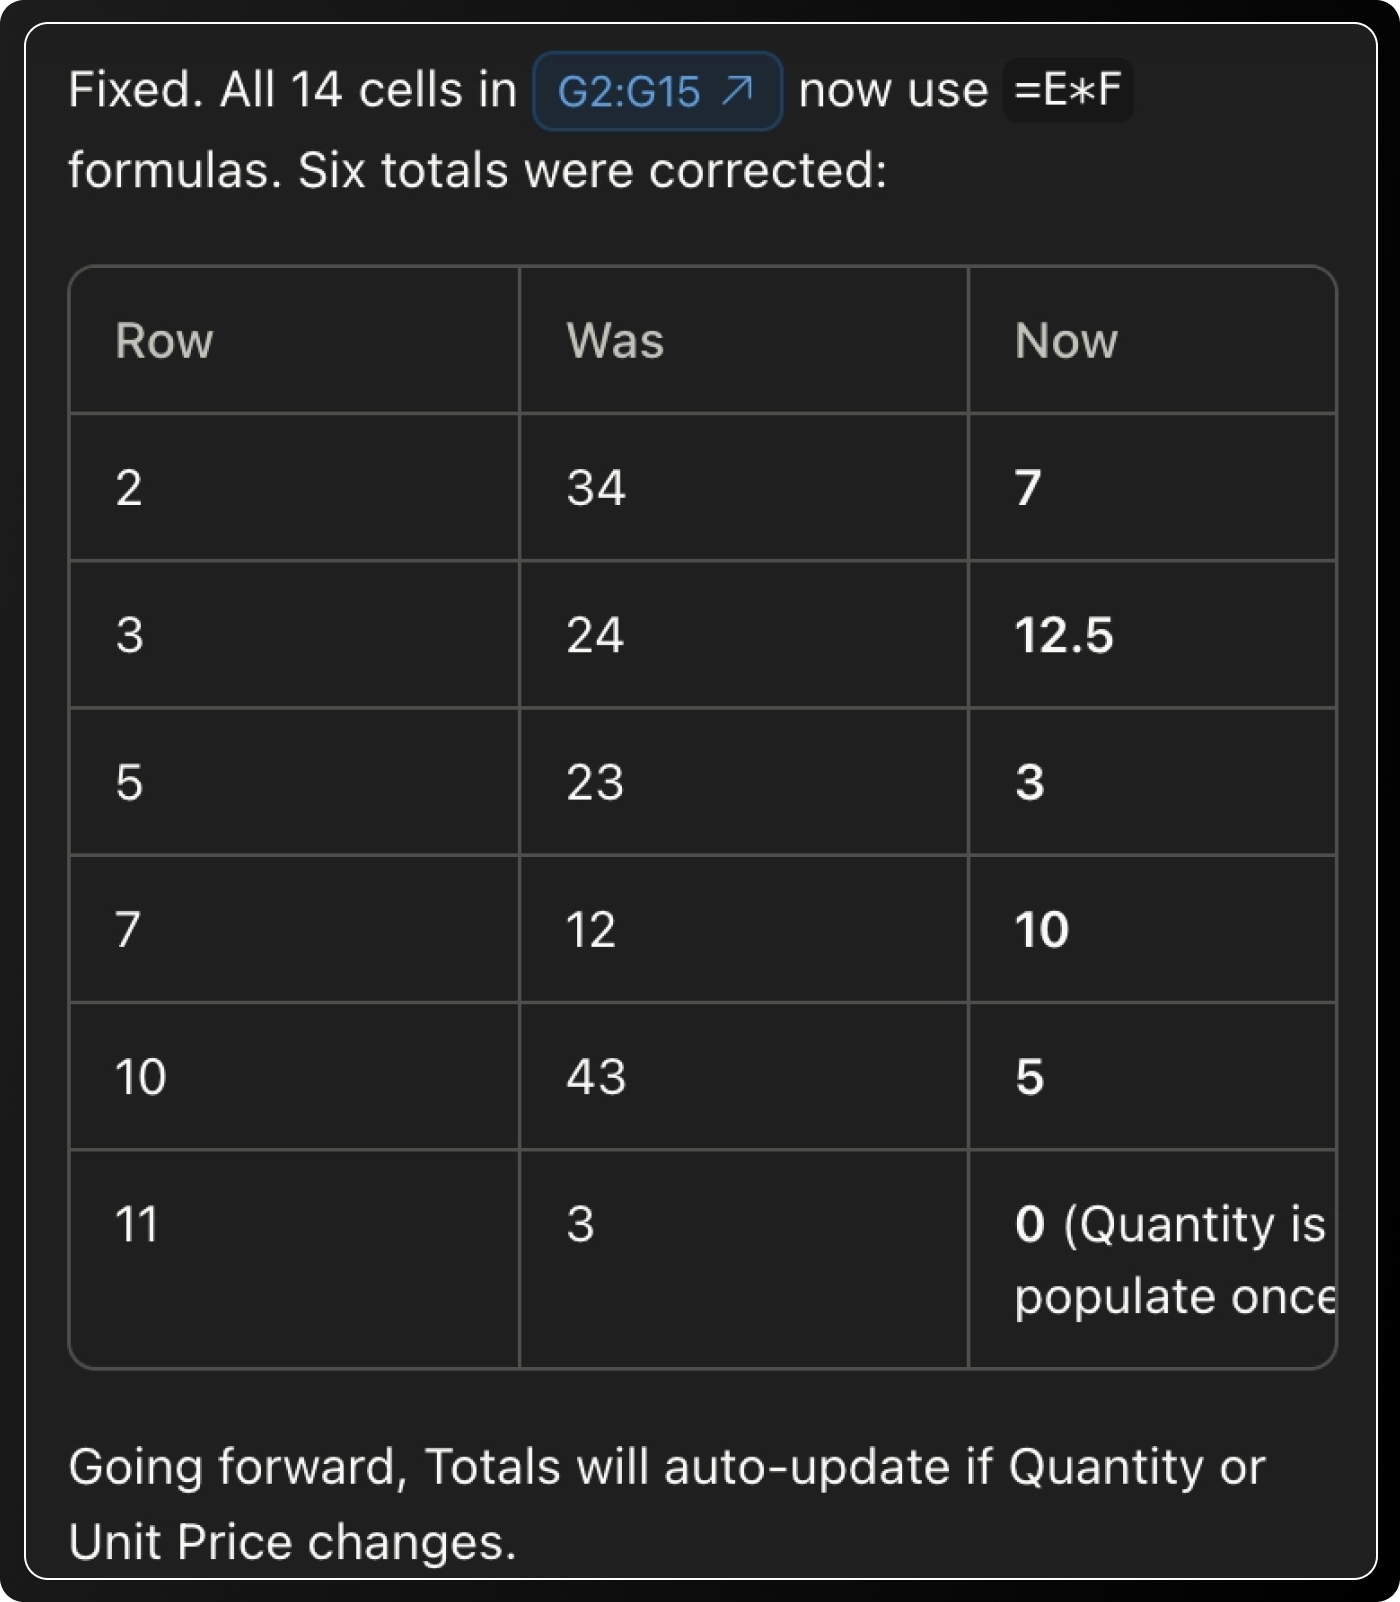Click the Now value 5 for row 10
The image size is (1400, 1602).
1030,1077
